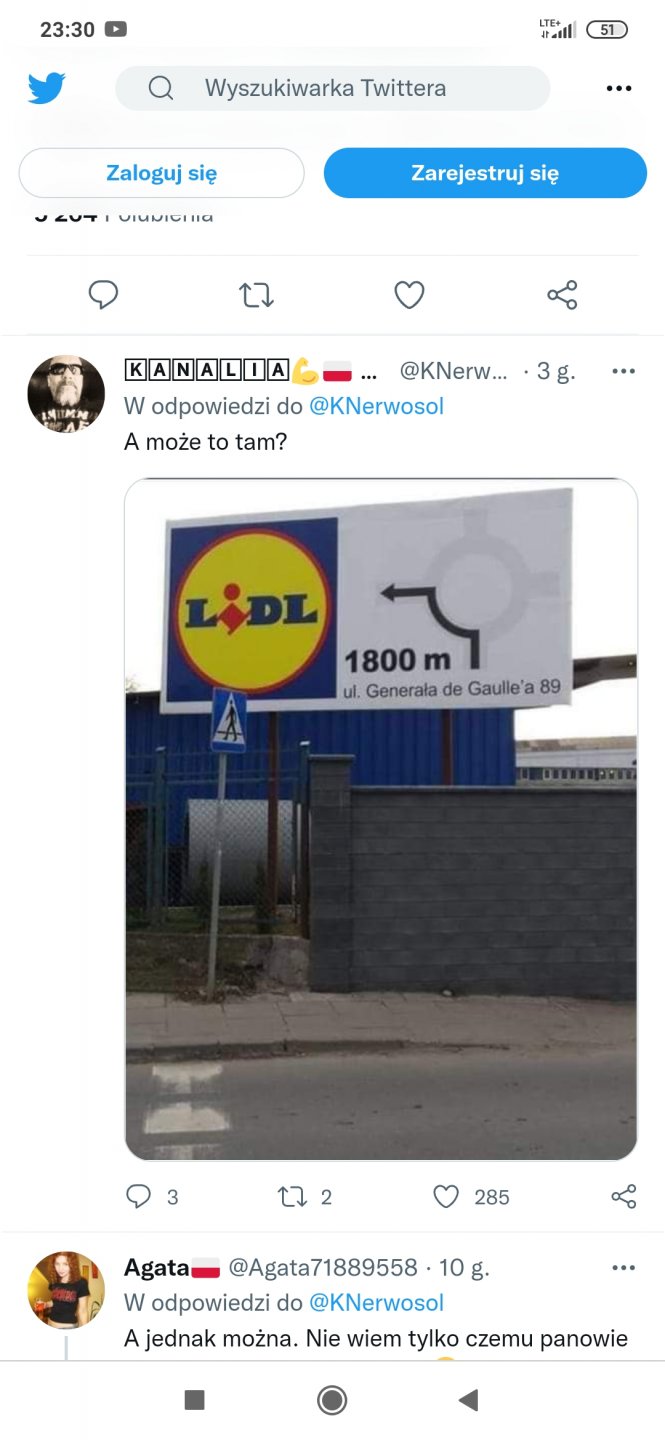Retweet the main tweet
Screen dimensions: 665x1440
[x=257, y=295]
